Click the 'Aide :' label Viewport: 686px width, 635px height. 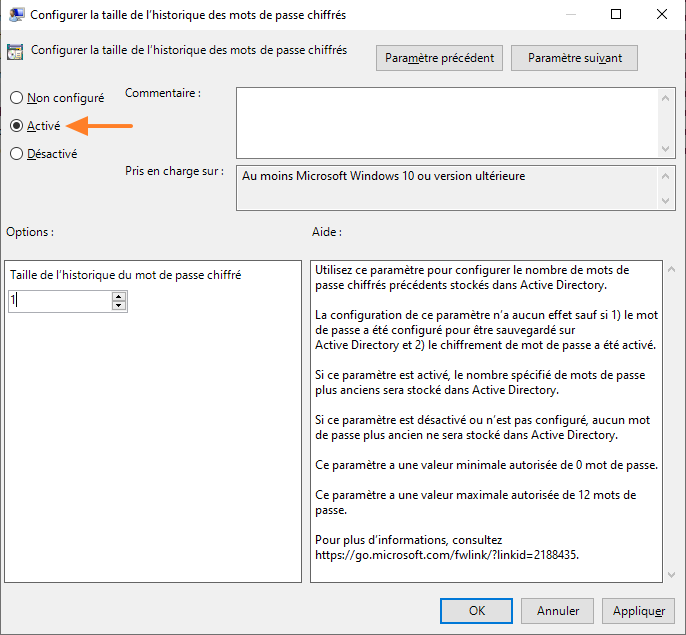(x=327, y=232)
